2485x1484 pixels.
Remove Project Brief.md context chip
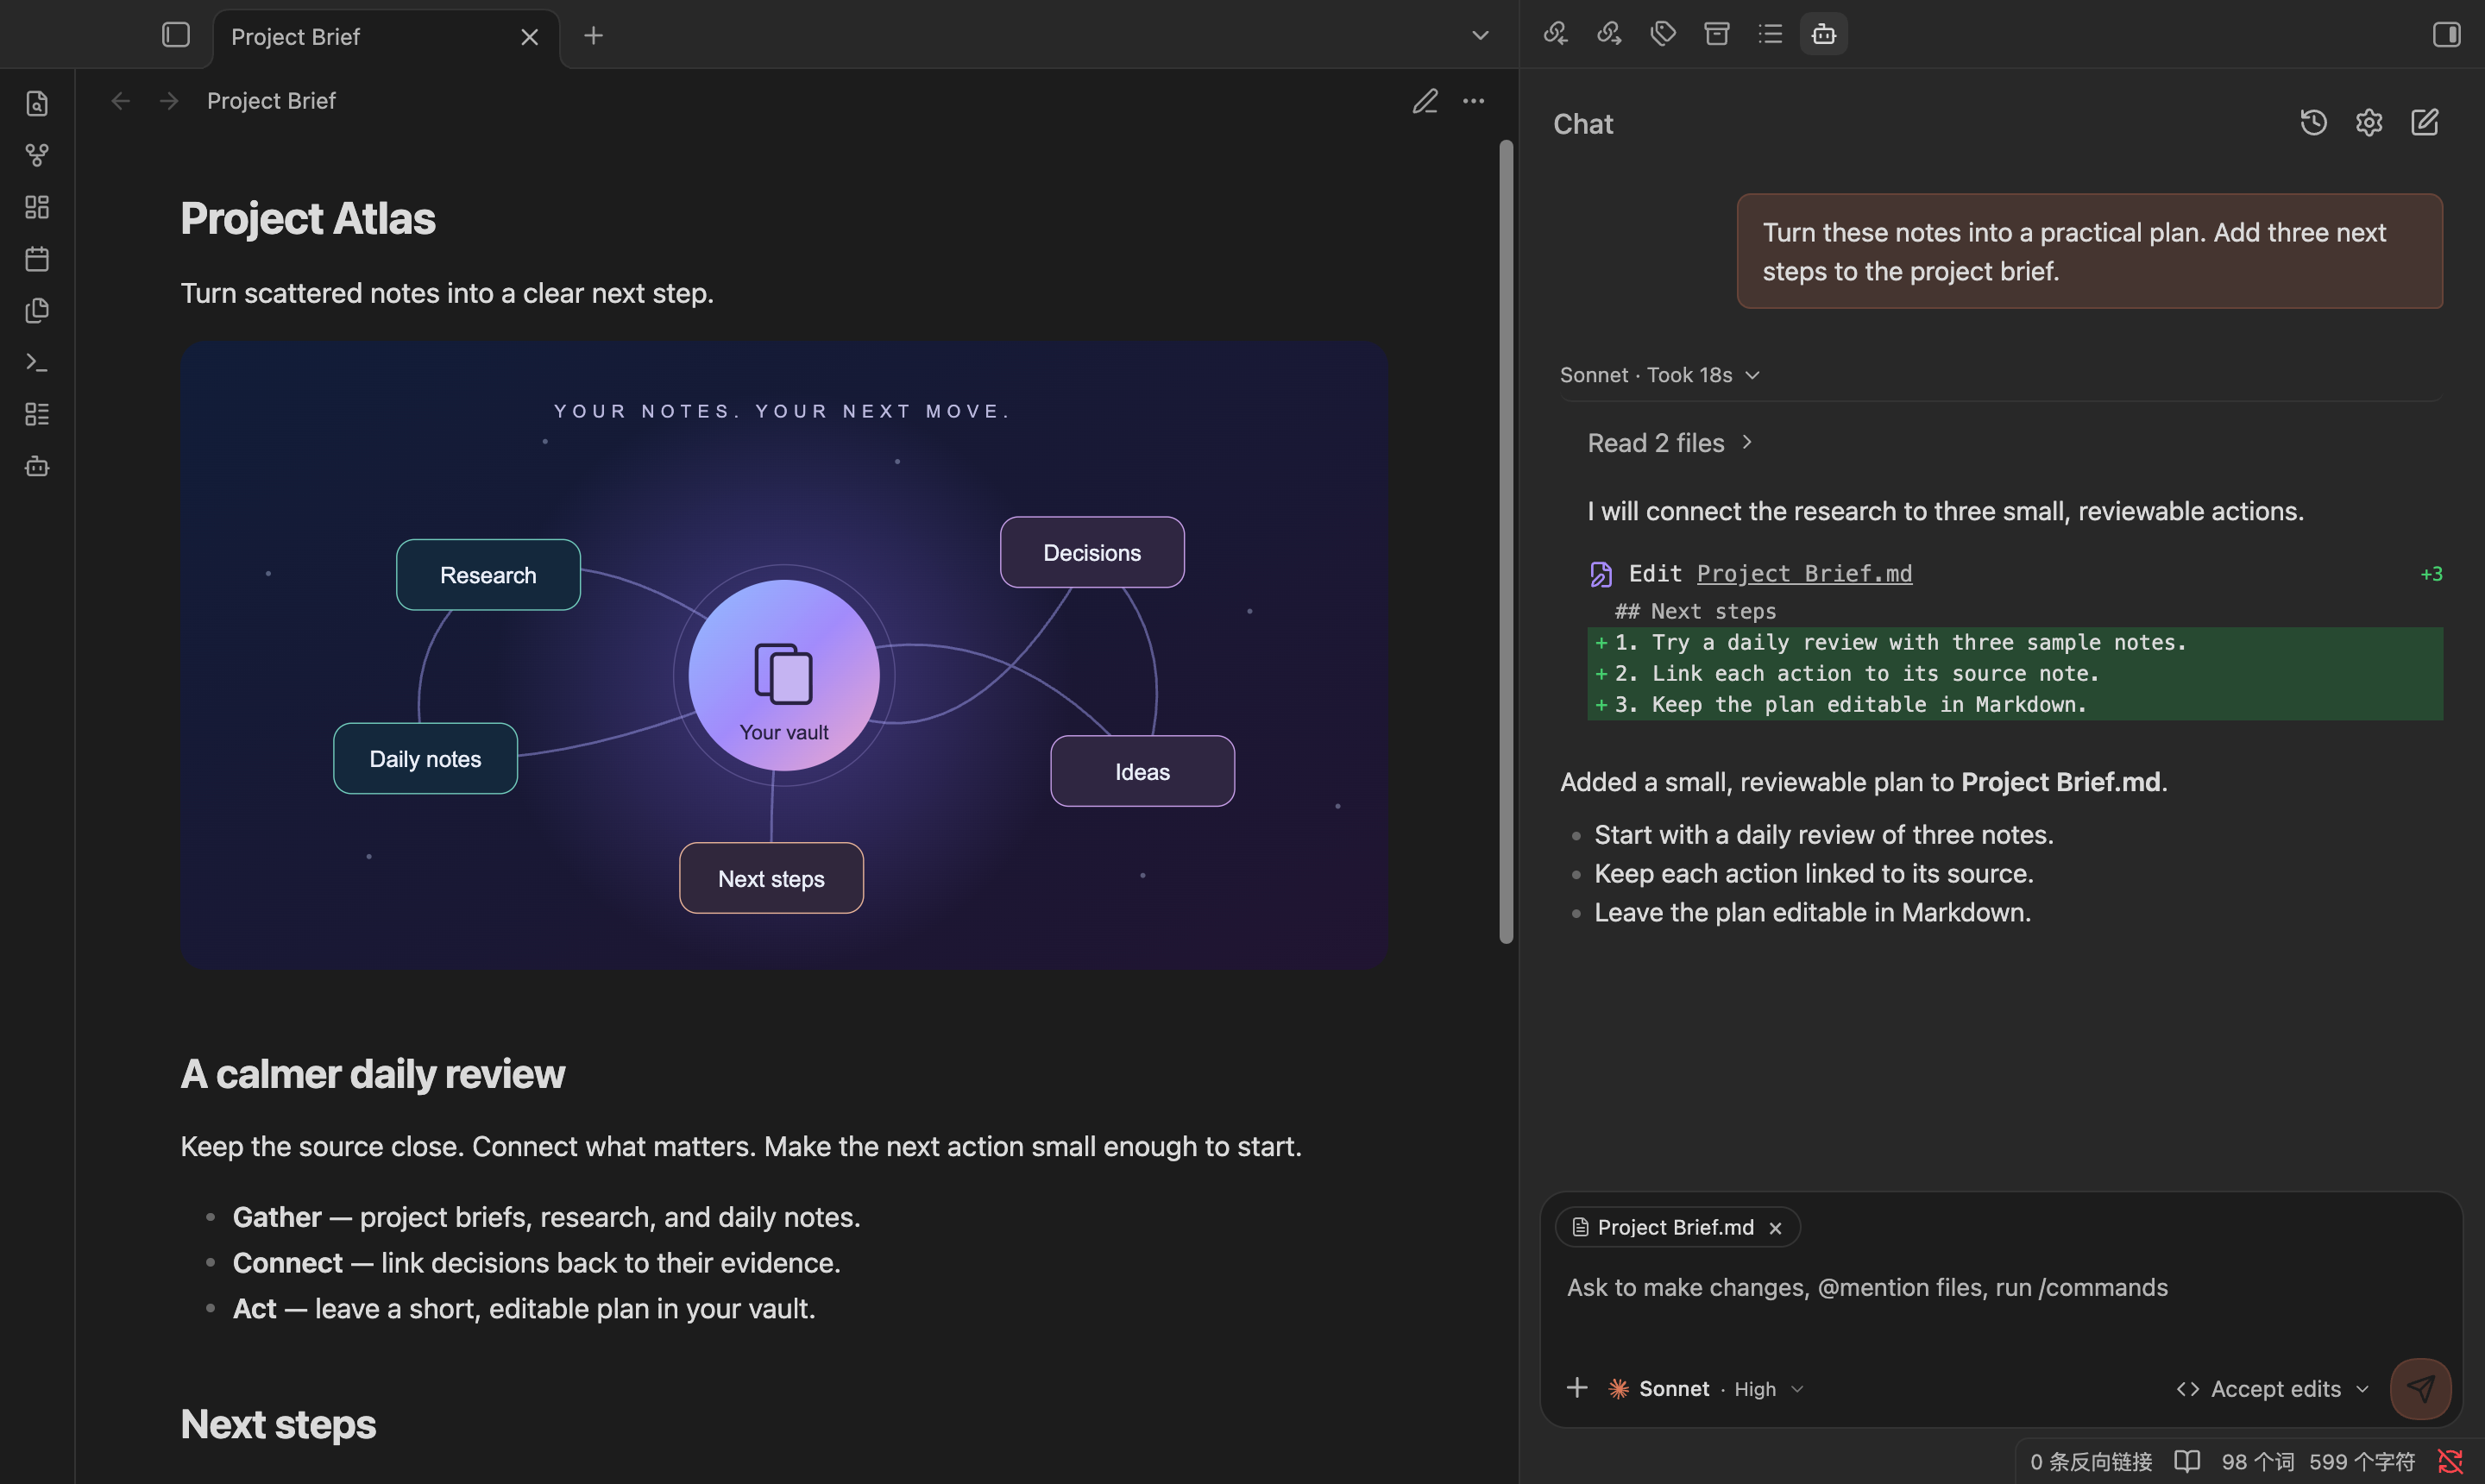pyautogui.click(x=1775, y=1228)
